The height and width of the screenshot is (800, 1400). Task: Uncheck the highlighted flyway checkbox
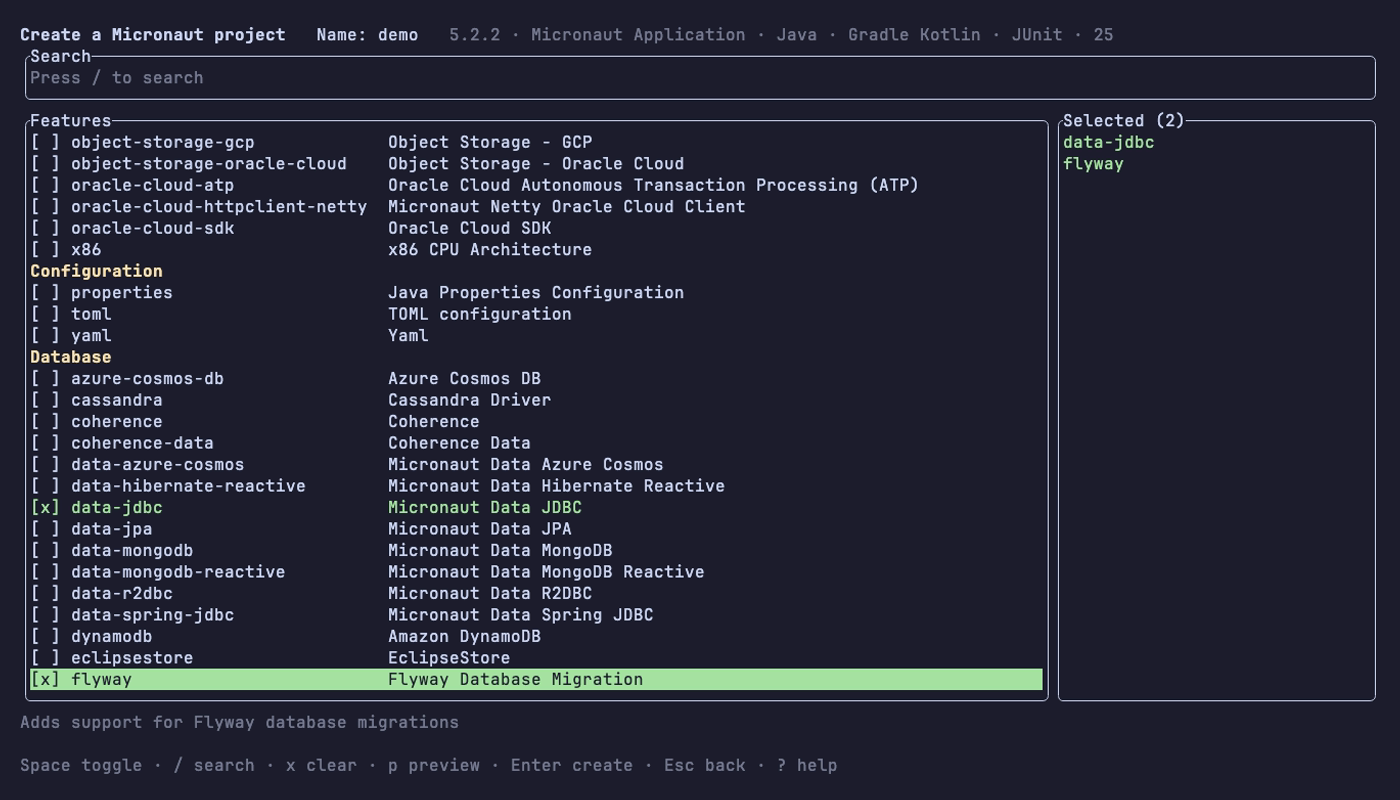pyautogui.click(x=45, y=680)
